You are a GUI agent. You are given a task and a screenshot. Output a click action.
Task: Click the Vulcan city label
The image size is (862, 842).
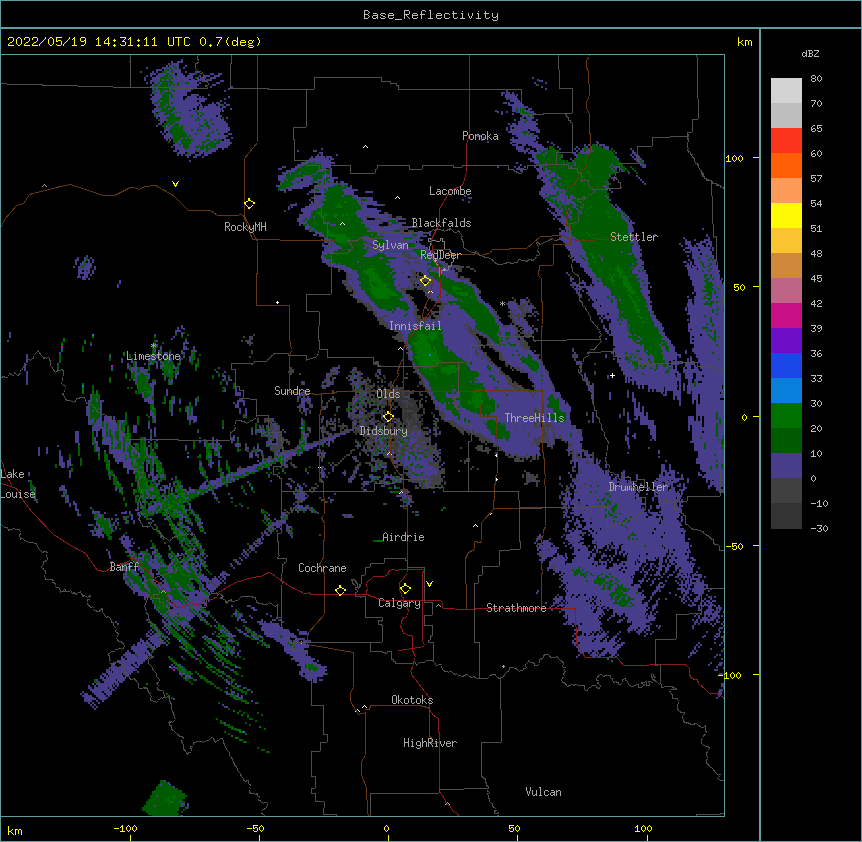[x=543, y=792]
